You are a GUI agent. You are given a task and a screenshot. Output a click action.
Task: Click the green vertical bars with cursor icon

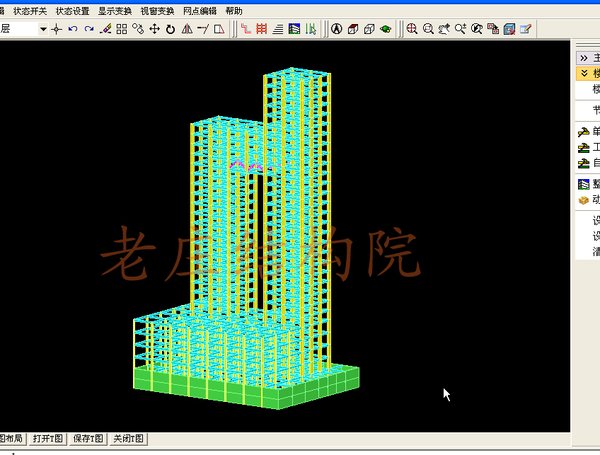coord(311,29)
